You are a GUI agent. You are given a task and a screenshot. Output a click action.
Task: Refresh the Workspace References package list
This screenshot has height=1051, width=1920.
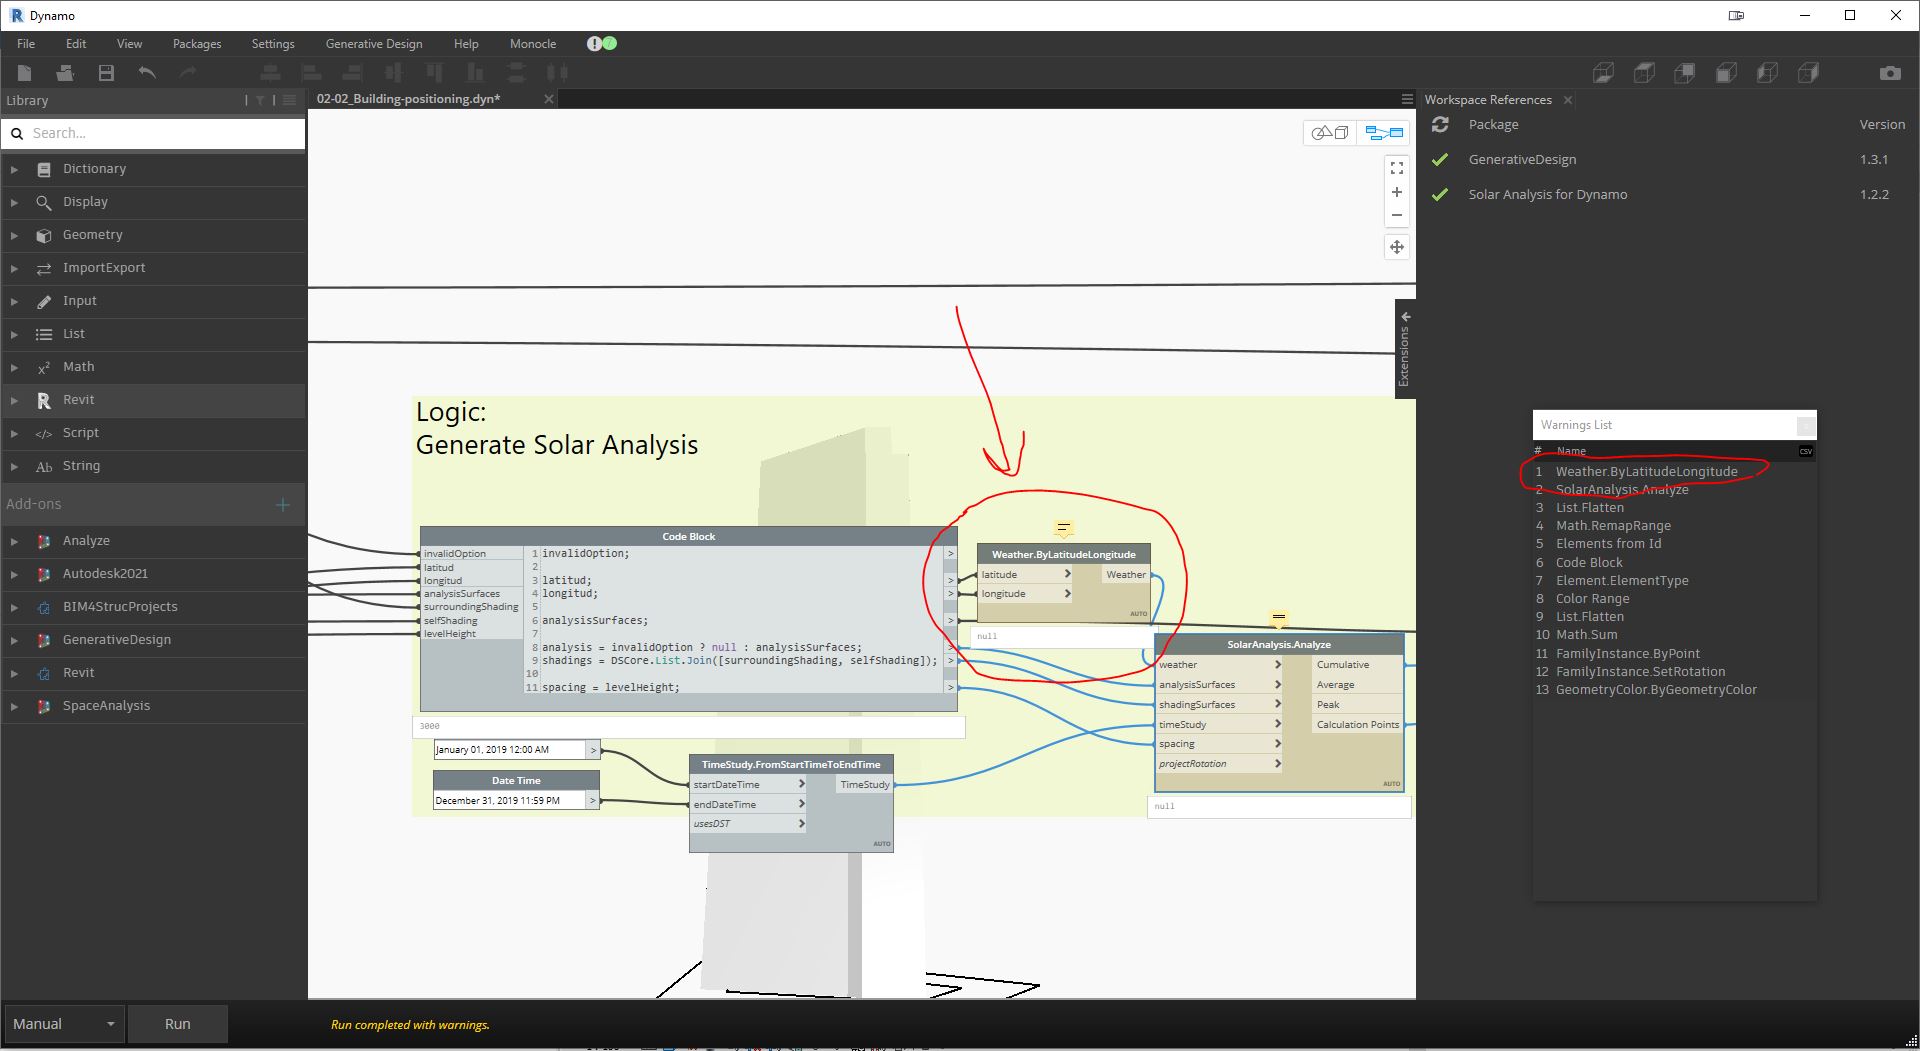[1440, 125]
